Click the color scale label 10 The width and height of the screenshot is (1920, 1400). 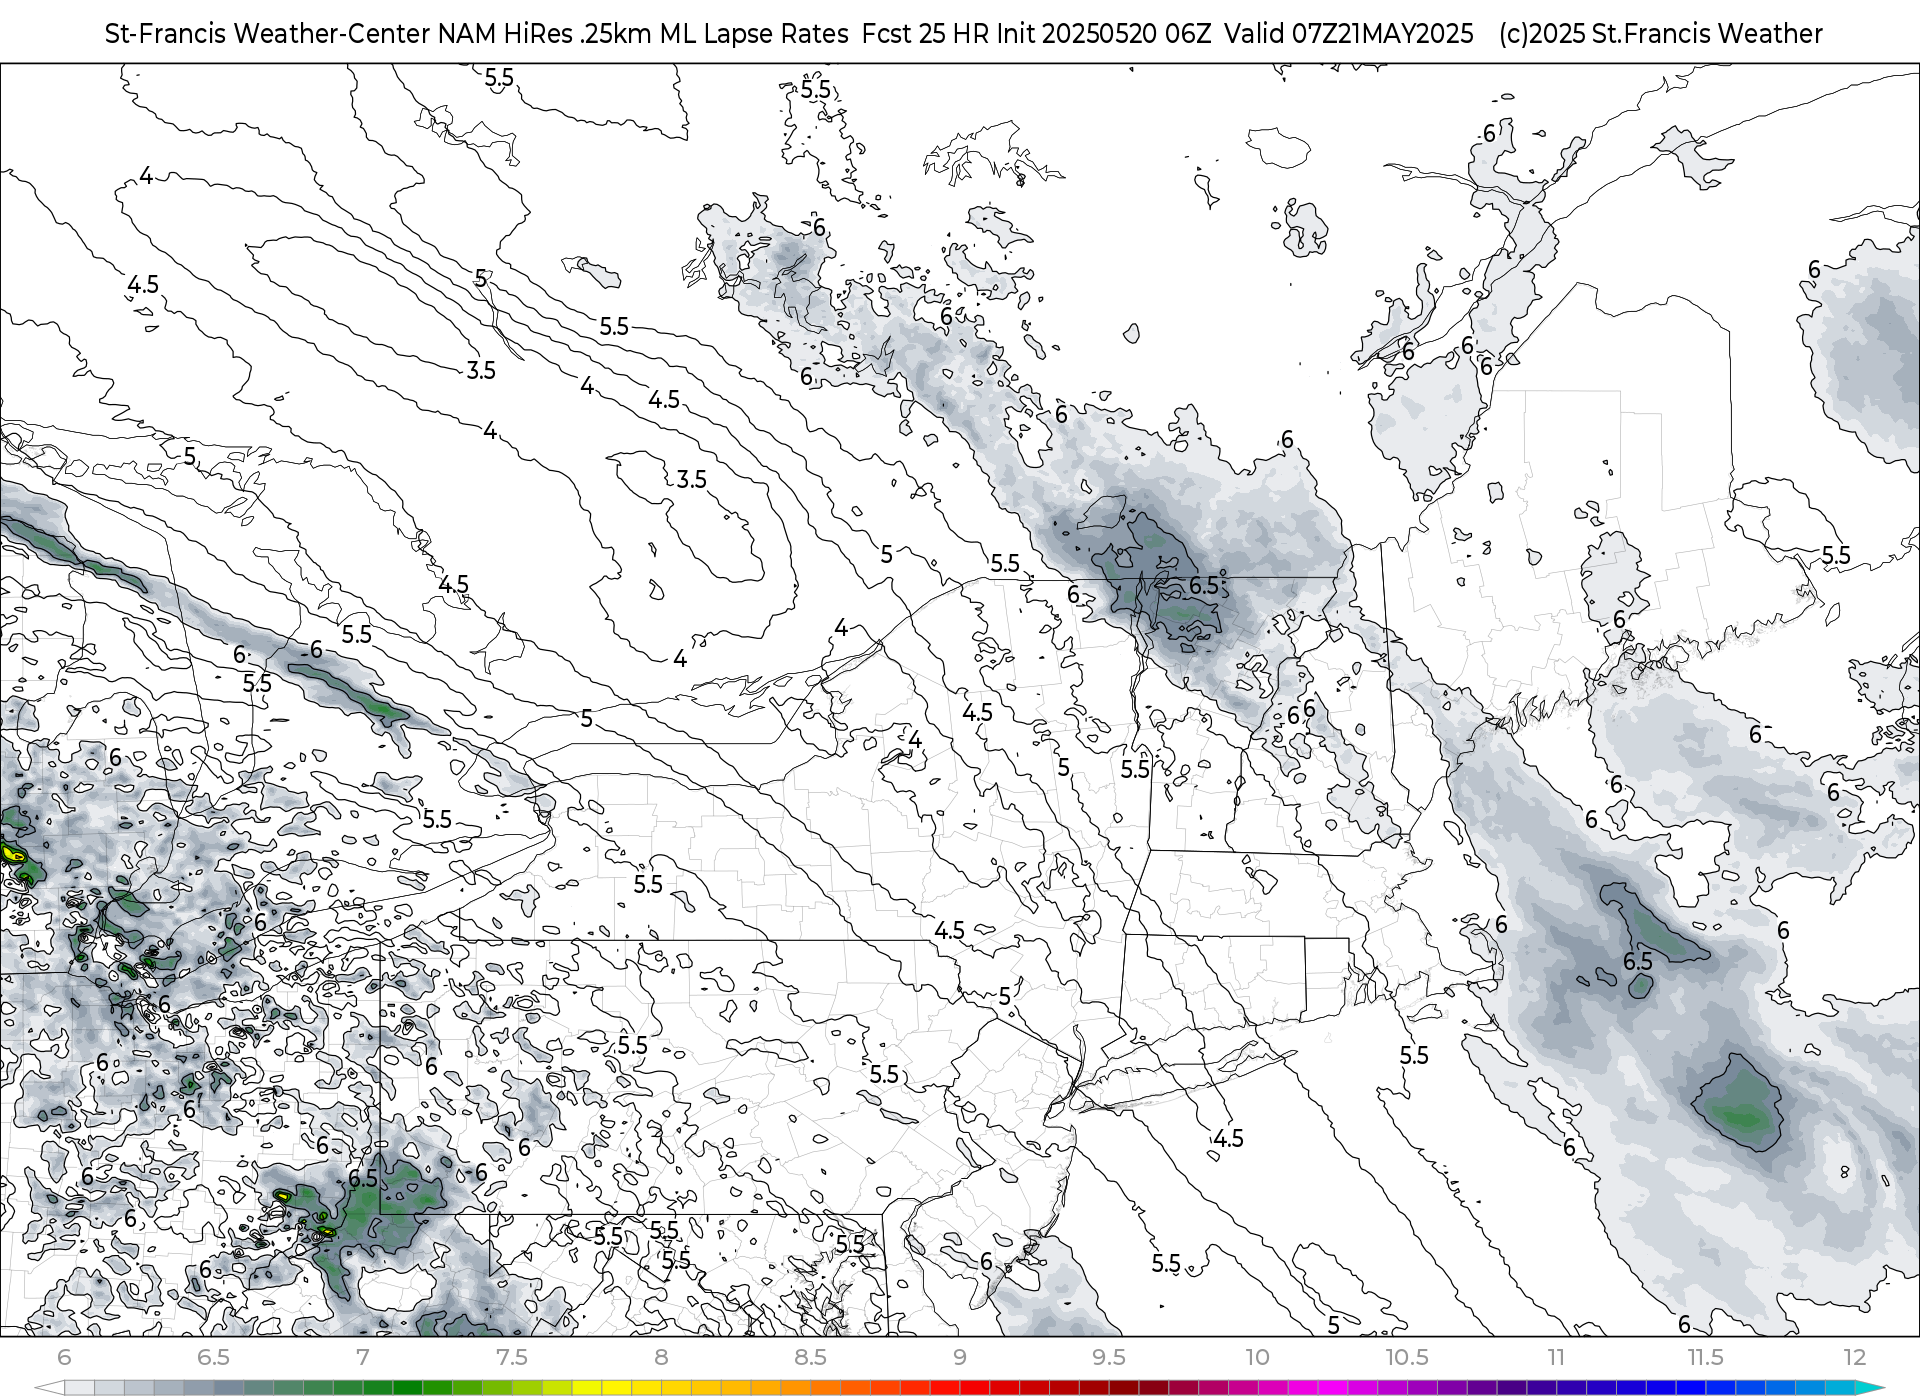pos(1257,1358)
